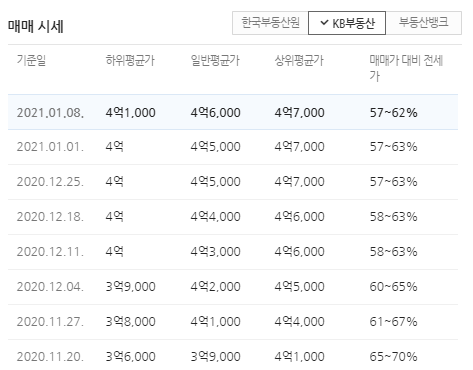Click the 상위평균가 column header
Image resolution: width=473 pixels, height=370 pixels.
[x=299, y=60]
